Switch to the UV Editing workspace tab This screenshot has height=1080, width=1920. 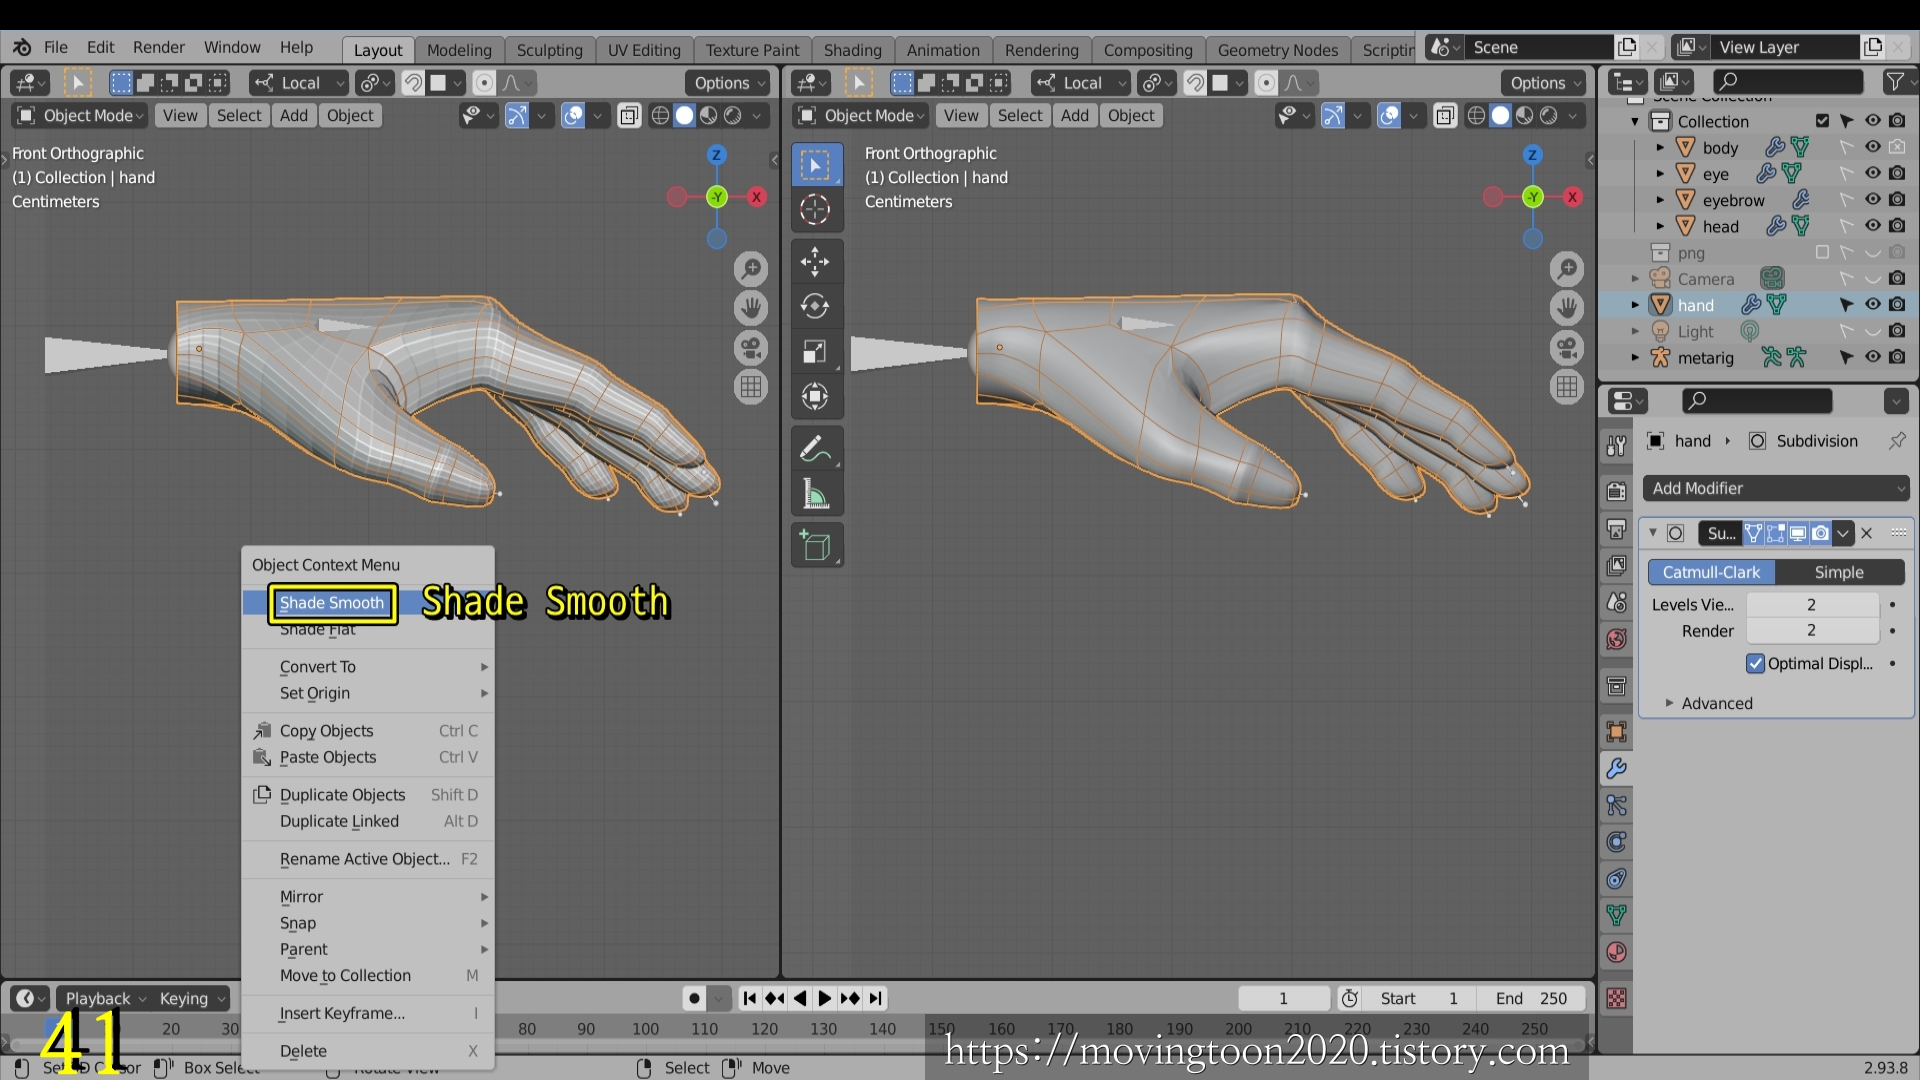(644, 49)
